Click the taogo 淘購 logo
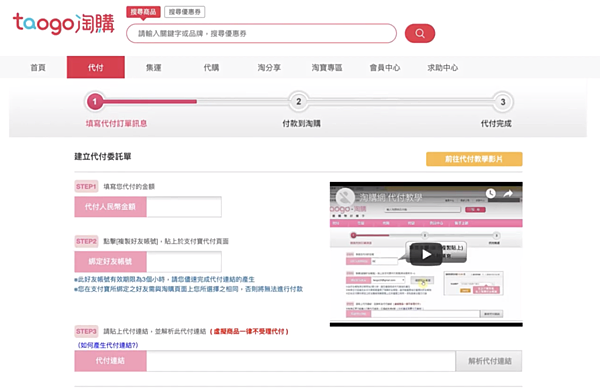Image resolution: width=600 pixels, height=392 pixels. pyautogui.click(x=64, y=24)
